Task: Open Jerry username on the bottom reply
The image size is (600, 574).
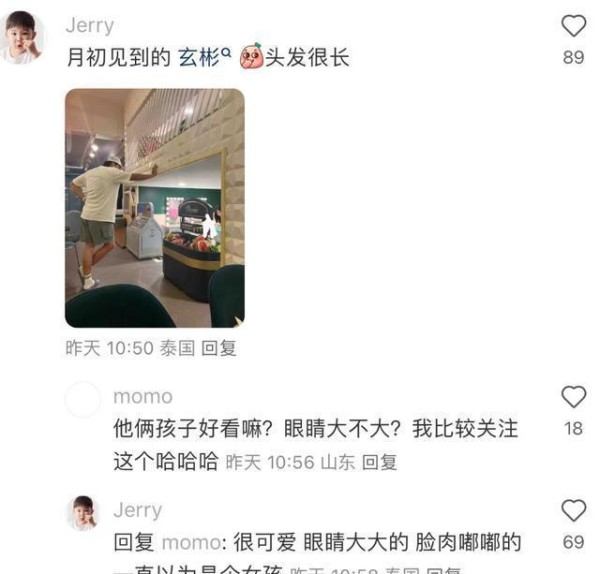Action: pyautogui.click(x=138, y=510)
